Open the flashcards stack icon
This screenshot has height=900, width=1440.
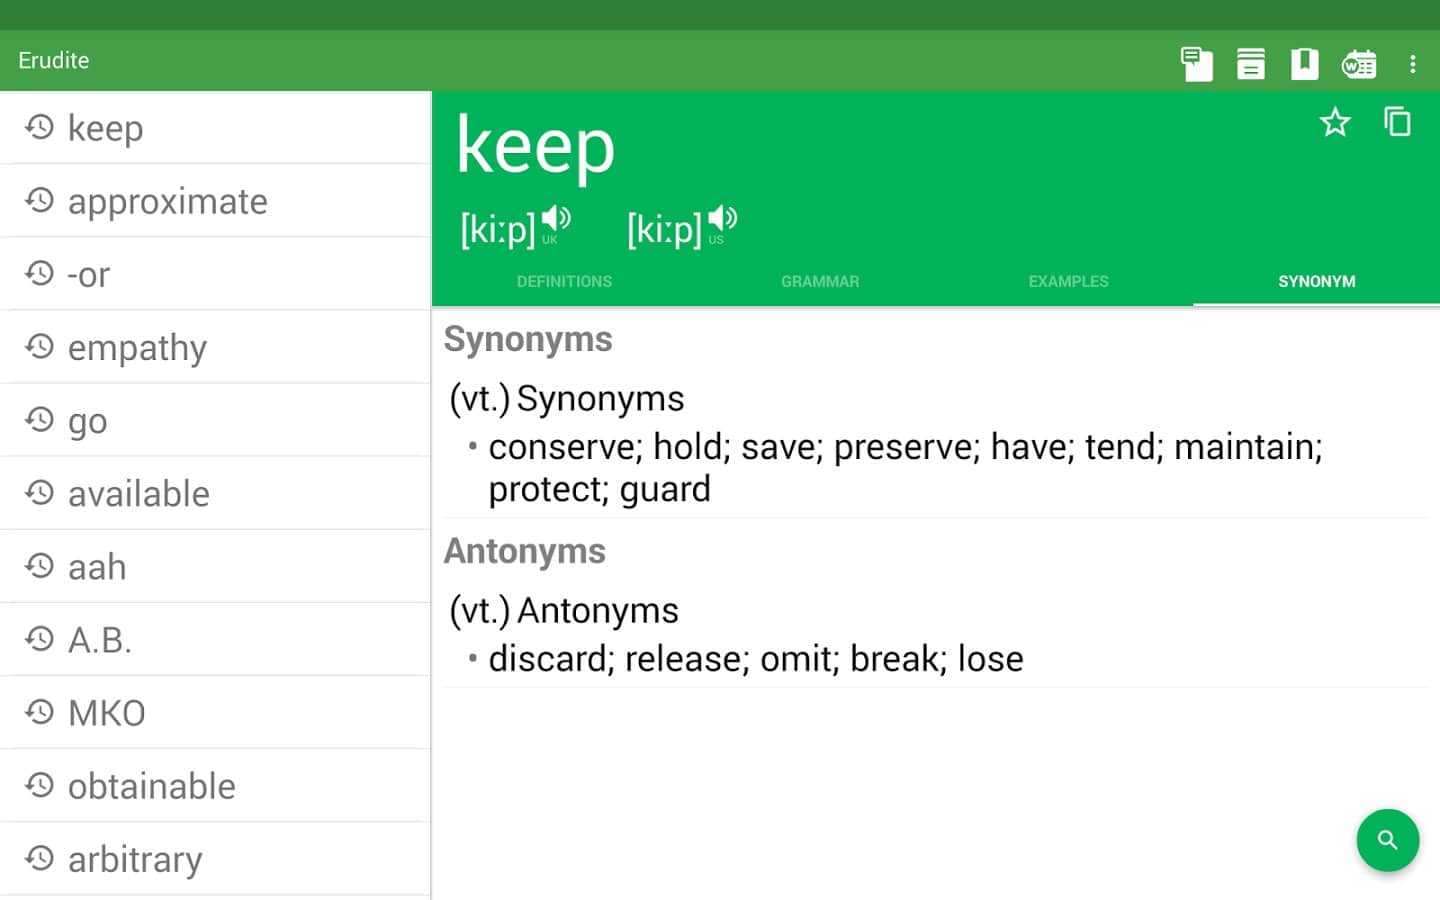(x=1250, y=64)
